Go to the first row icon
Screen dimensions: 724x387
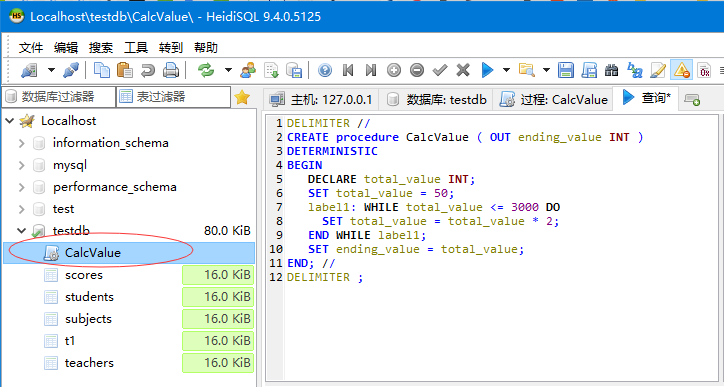click(348, 70)
